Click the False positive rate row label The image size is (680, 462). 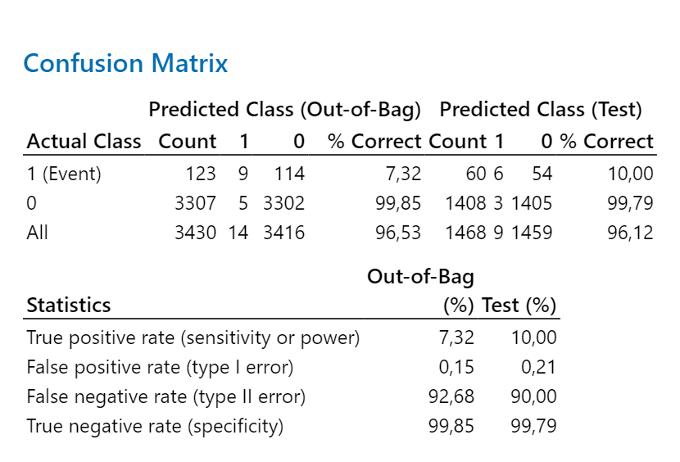tap(160, 367)
